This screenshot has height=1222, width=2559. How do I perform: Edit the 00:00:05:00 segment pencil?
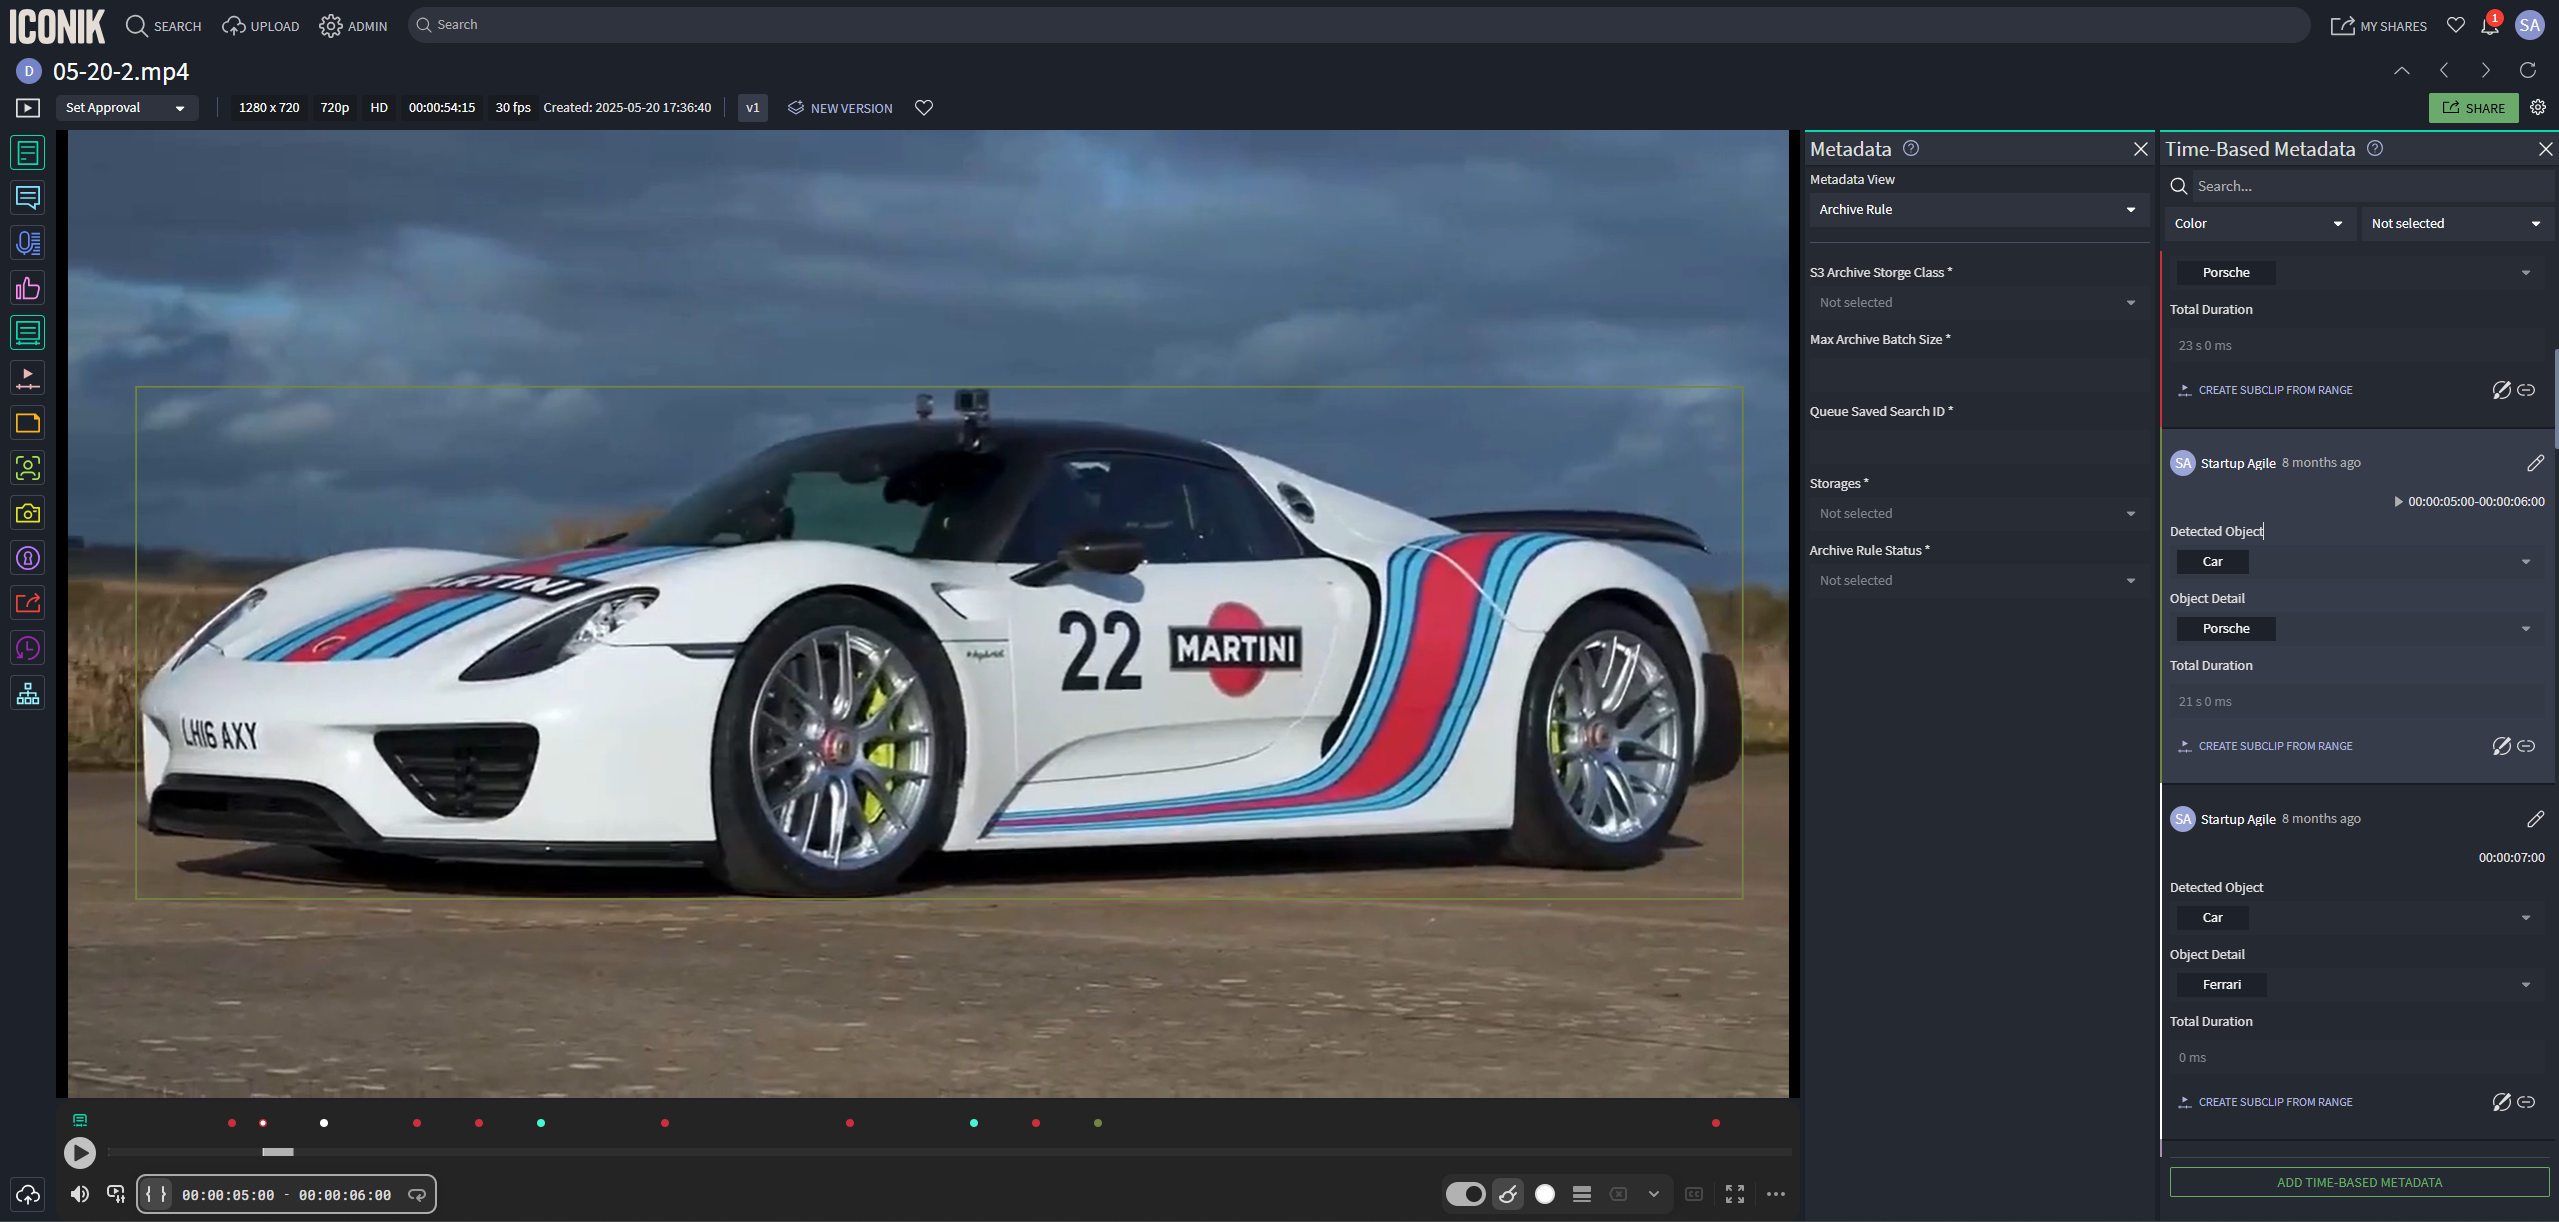(2535, 463)
